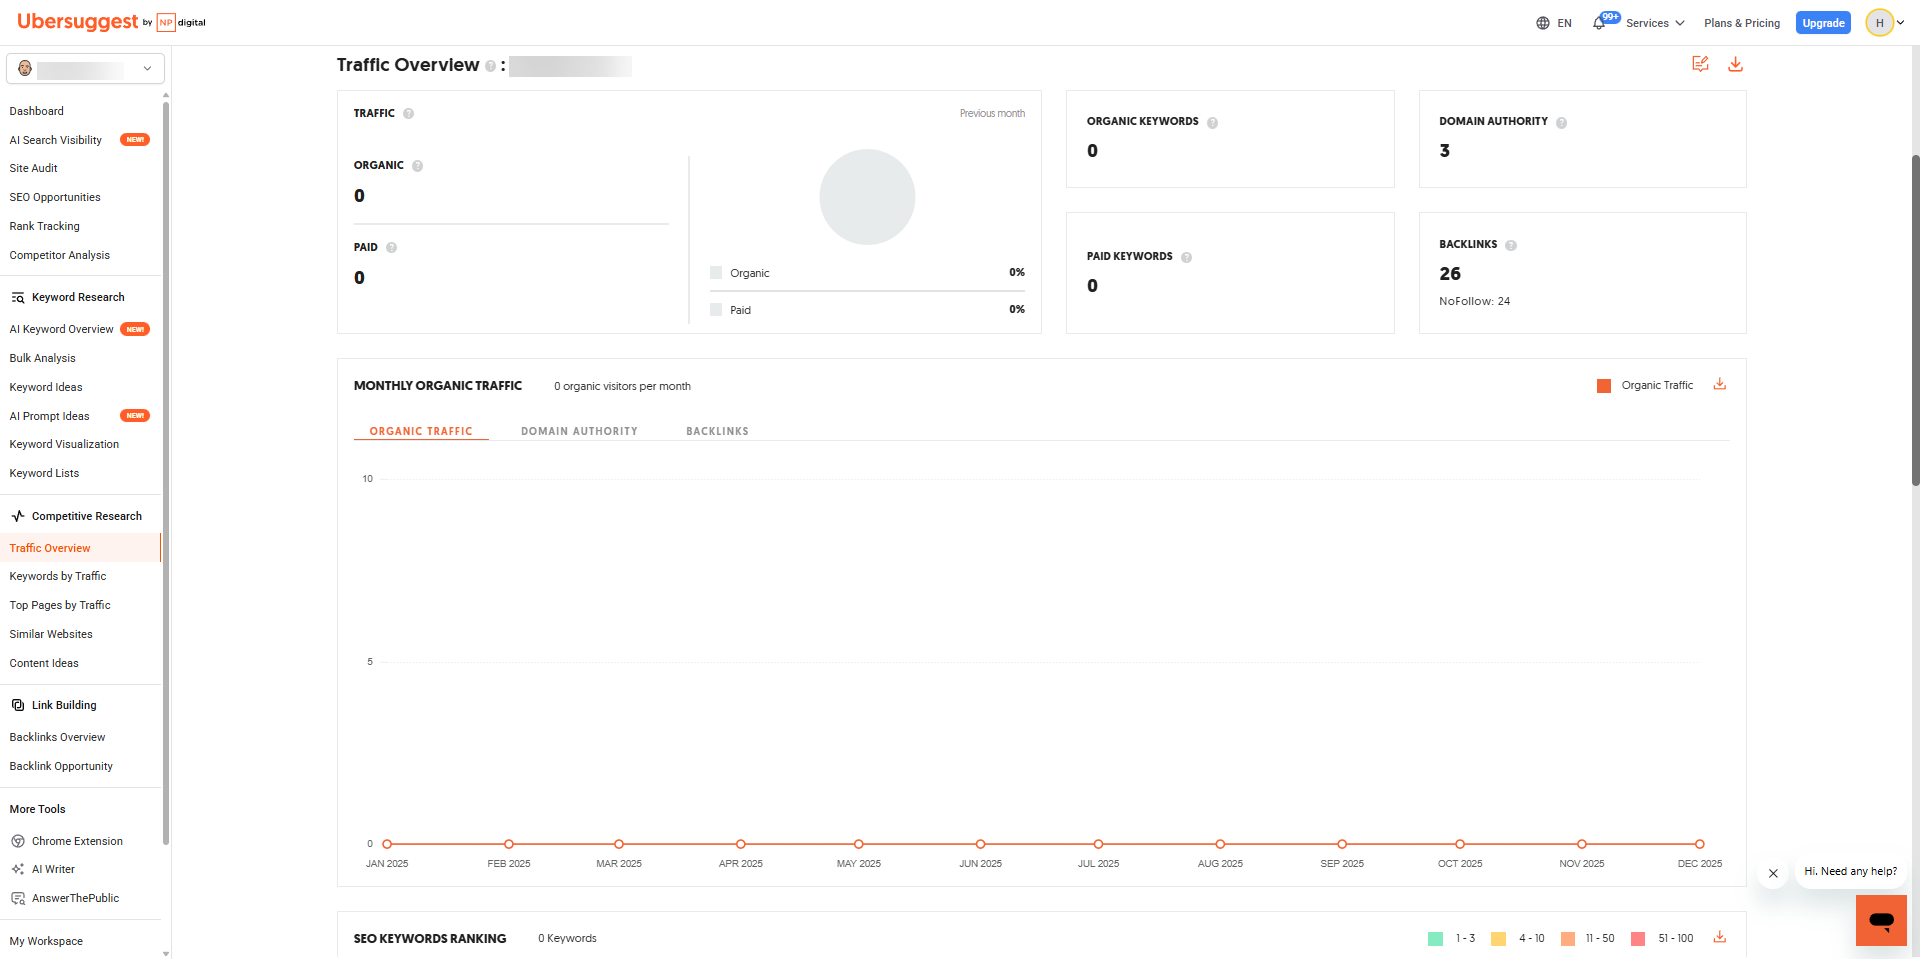Export monthly organic traffic chart icon
This screenshot has width=1920, height=959.
tap(1720, 384)
